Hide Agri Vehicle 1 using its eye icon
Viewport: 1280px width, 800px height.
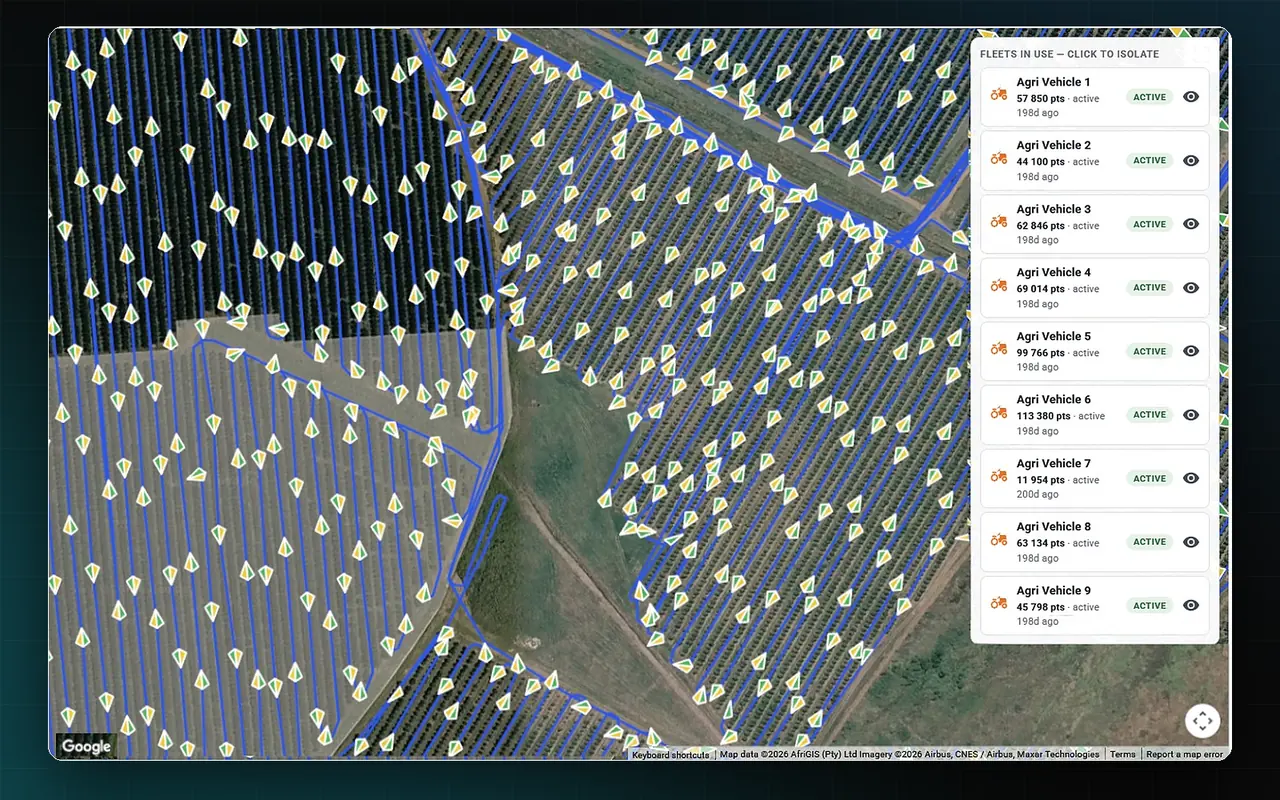coord(1191,97)
